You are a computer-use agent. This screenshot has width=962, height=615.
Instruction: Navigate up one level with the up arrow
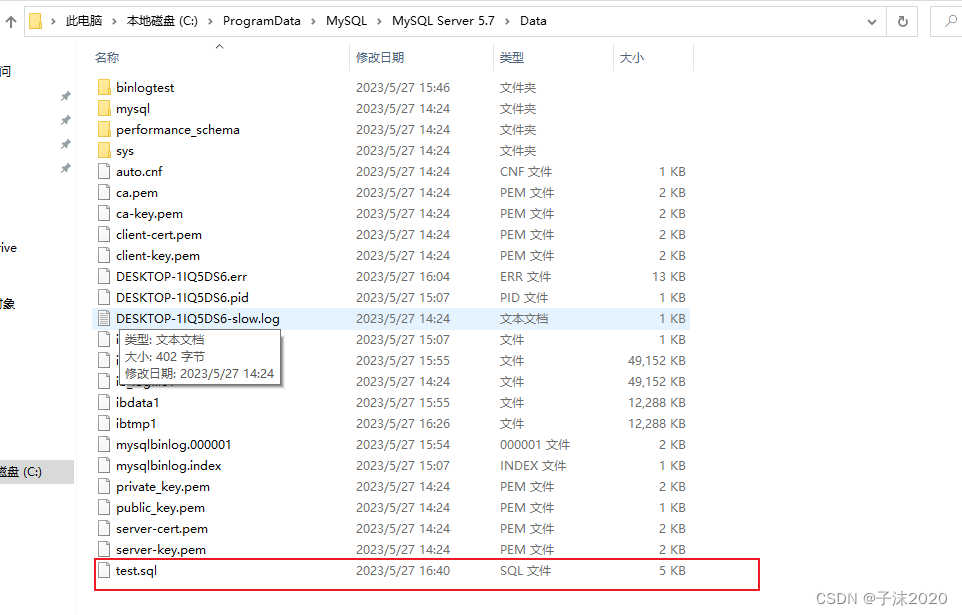click(x=10, y=20)
